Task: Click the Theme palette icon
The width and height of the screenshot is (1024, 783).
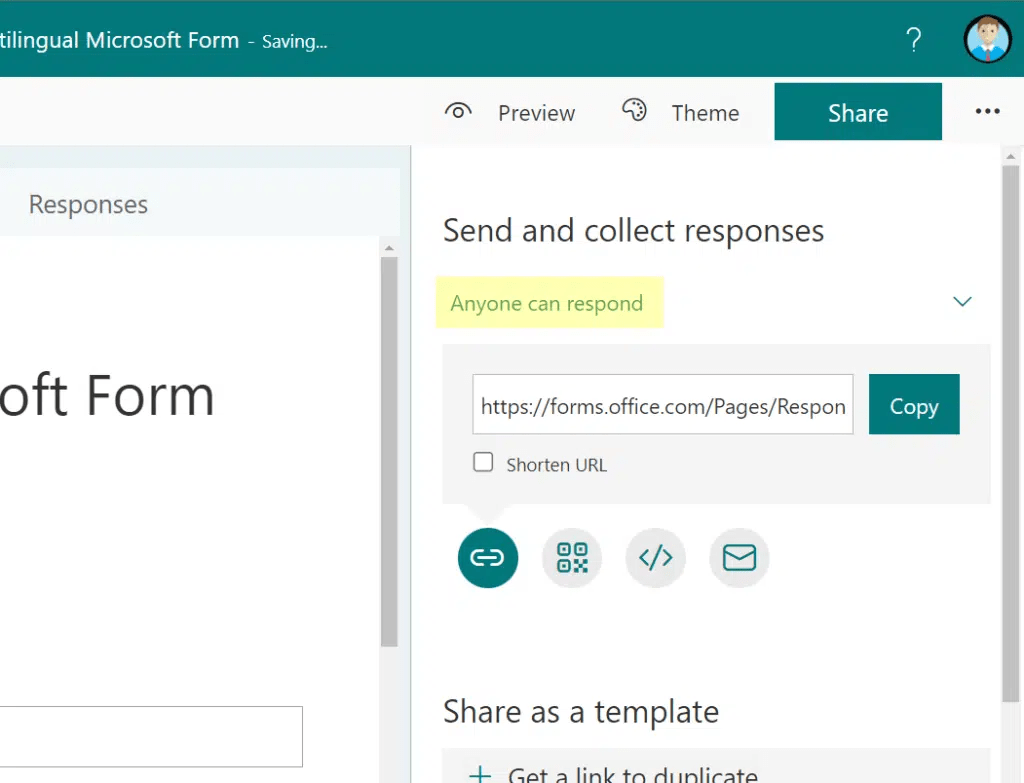Action: coord(633,110)
